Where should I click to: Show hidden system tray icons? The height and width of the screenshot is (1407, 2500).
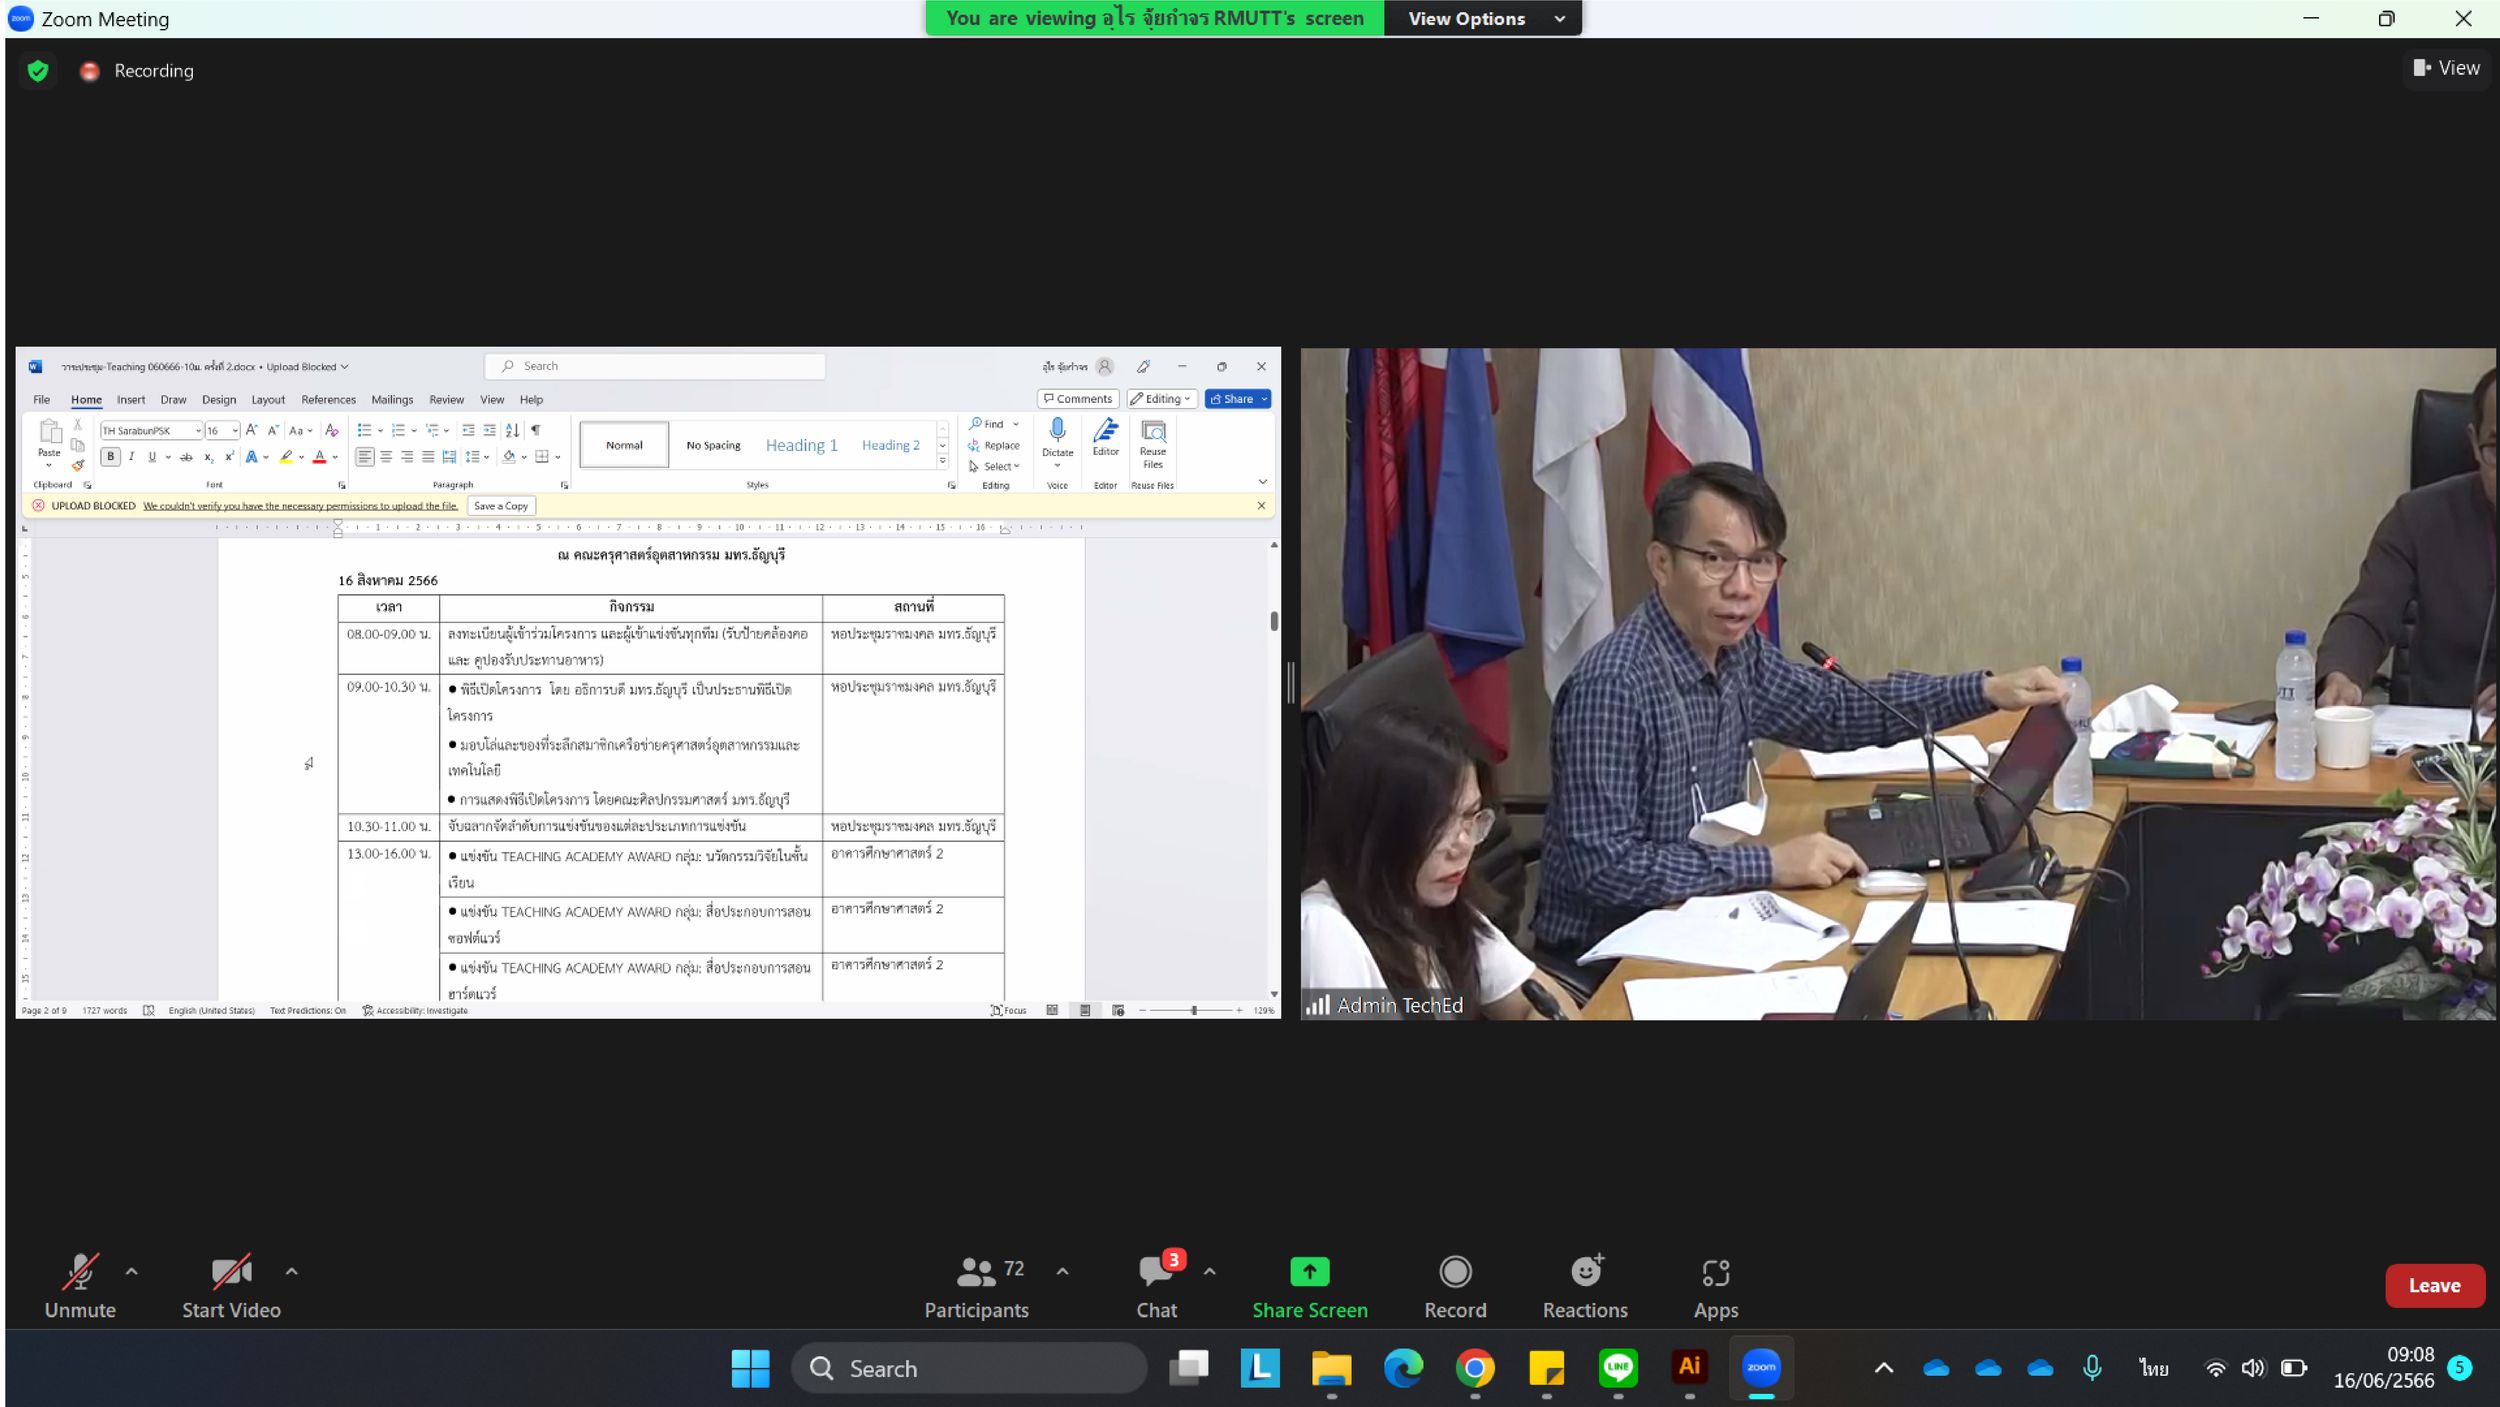[1883, 1368]
